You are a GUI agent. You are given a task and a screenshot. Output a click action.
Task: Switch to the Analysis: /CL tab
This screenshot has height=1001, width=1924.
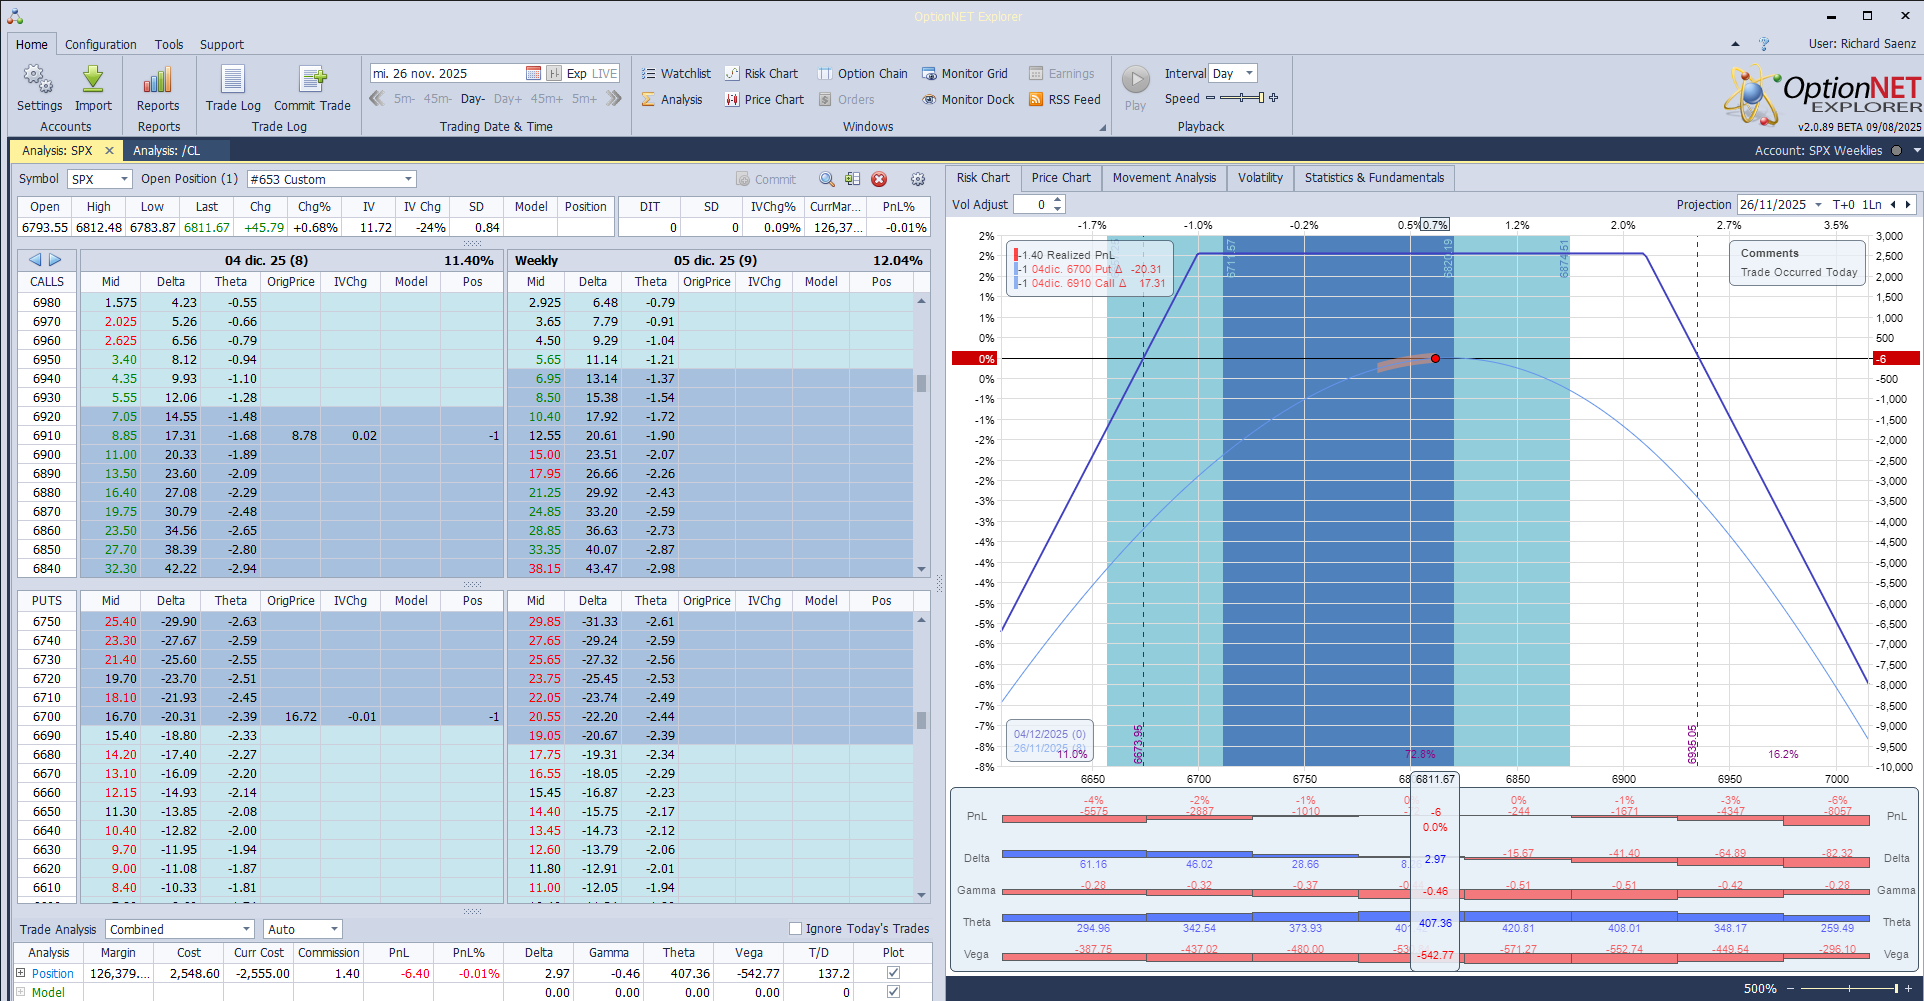coord(166,150)
